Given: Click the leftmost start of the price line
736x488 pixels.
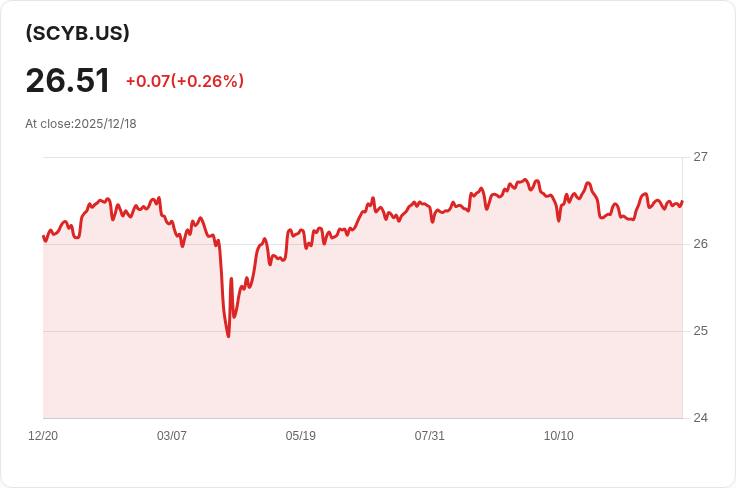Looking at the screenshot, I should pos(43,236).
